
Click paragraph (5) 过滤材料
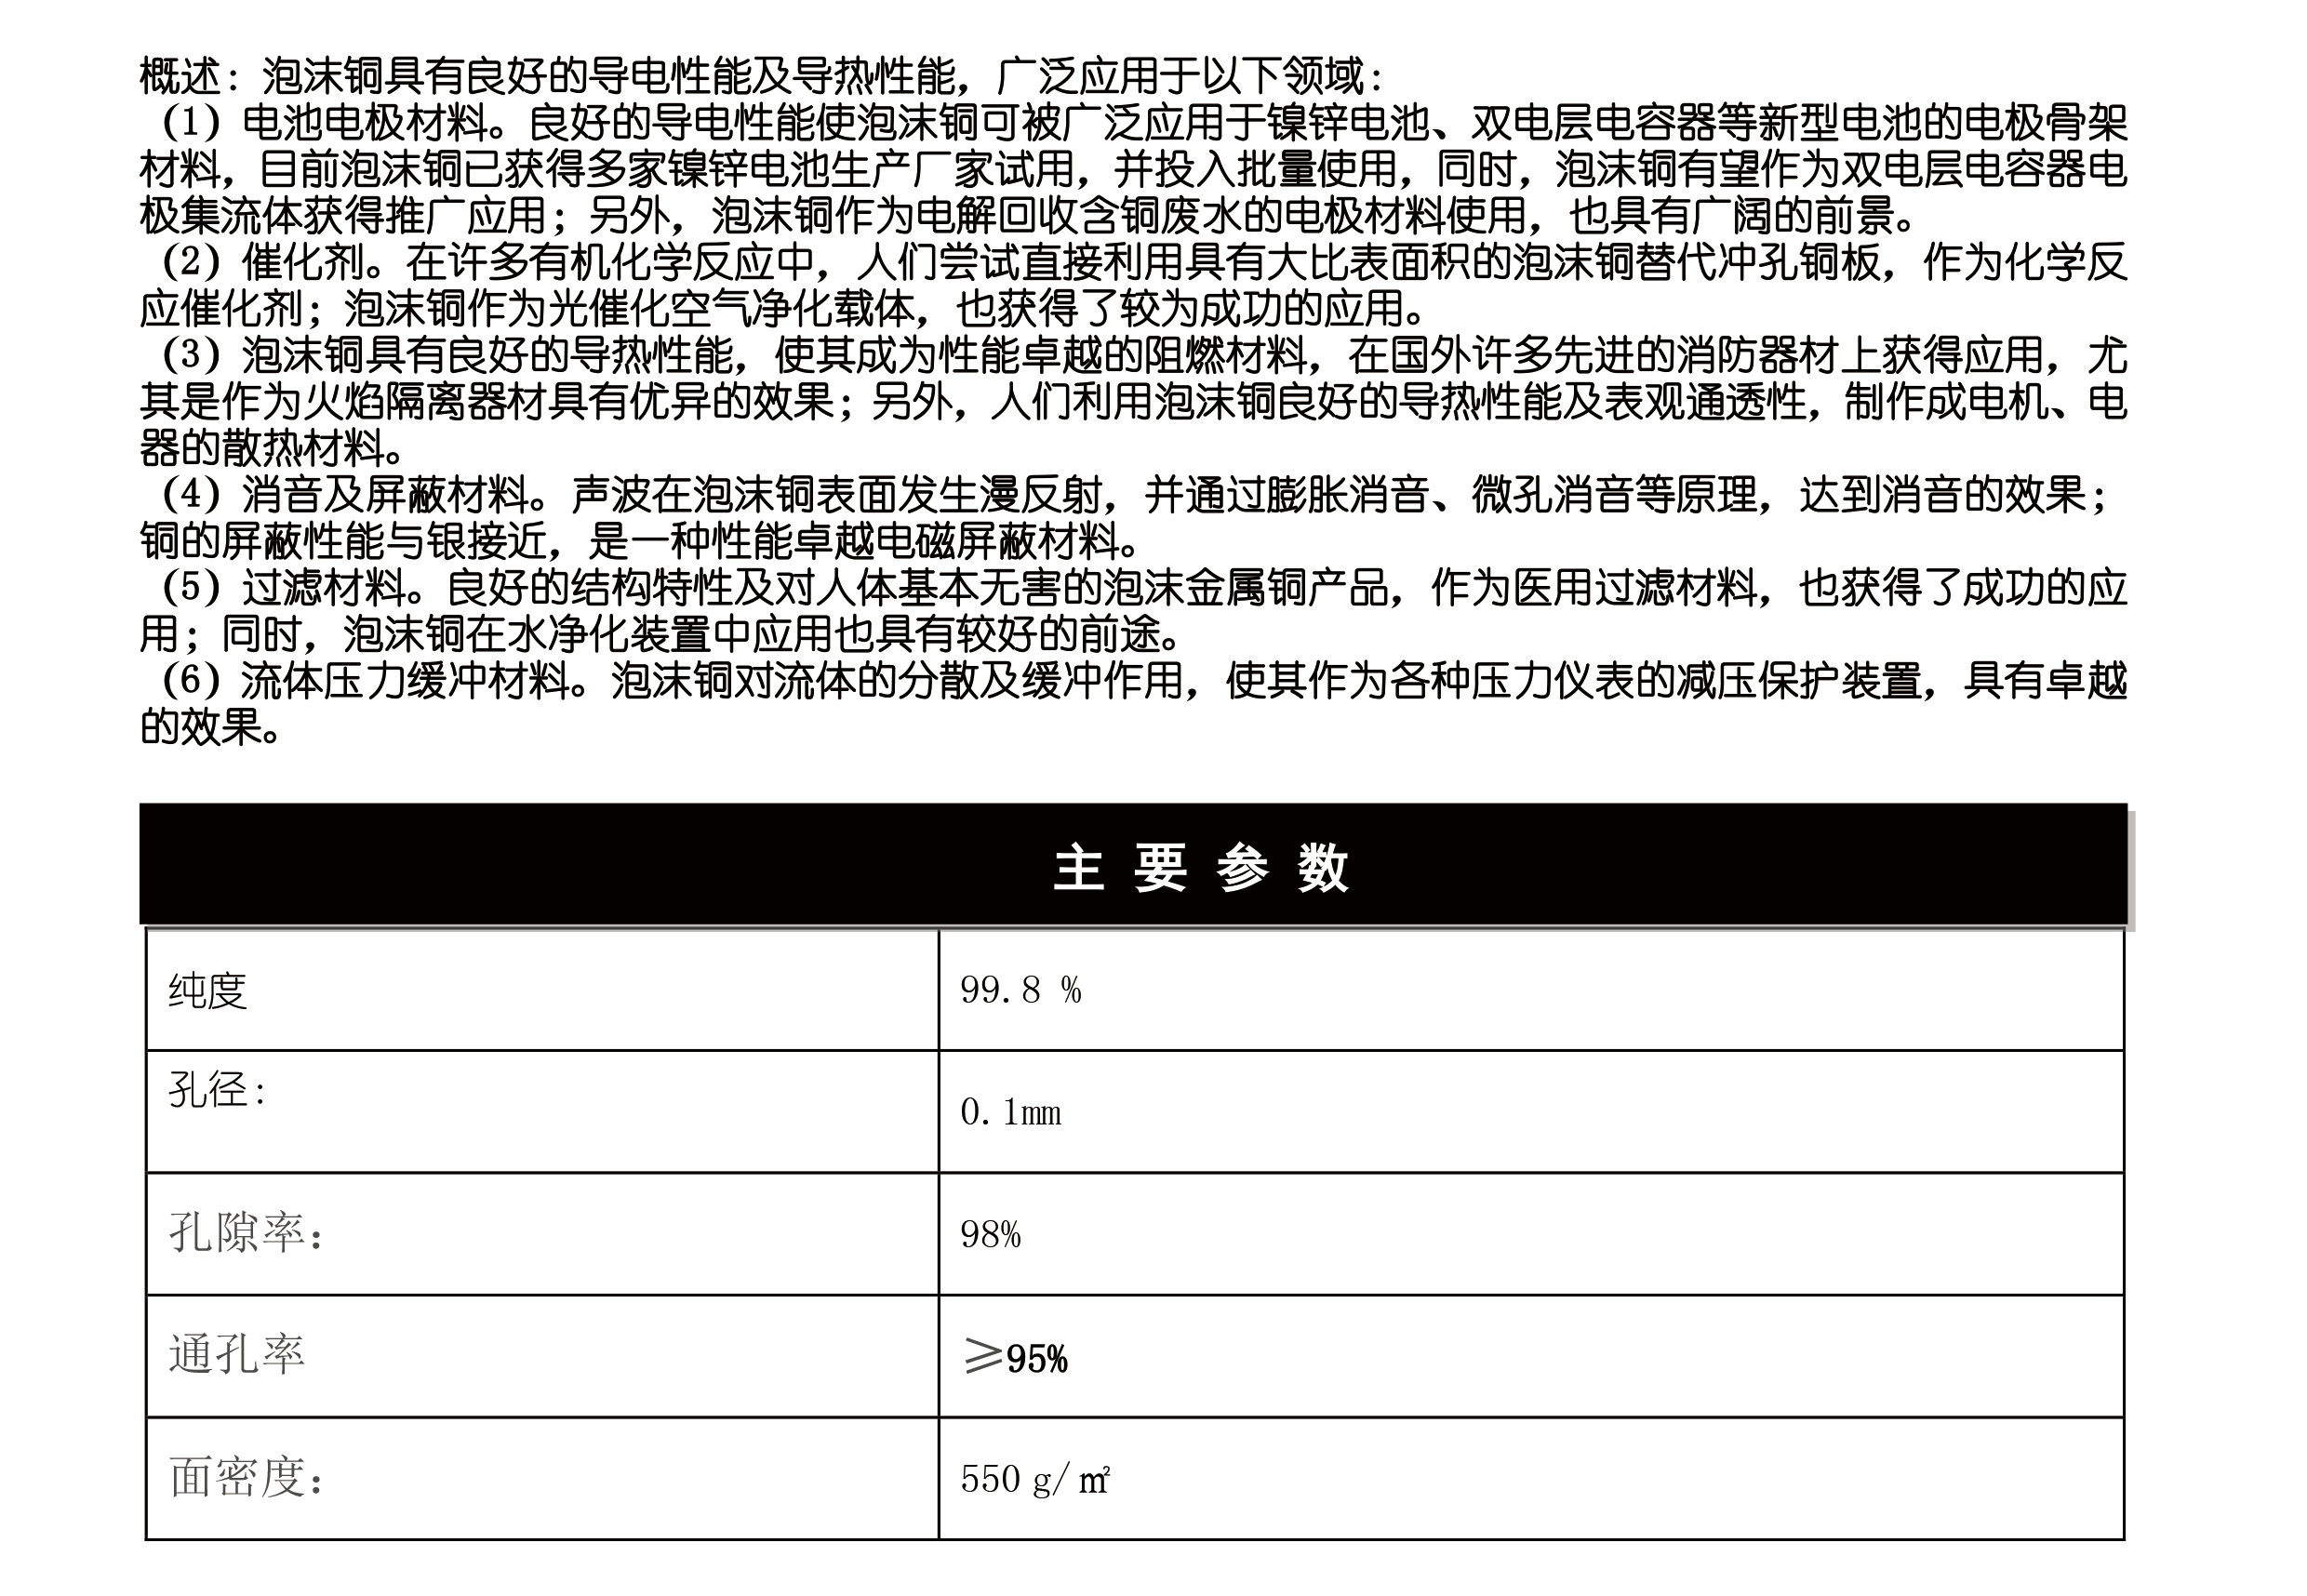[x=1133, y=610]
